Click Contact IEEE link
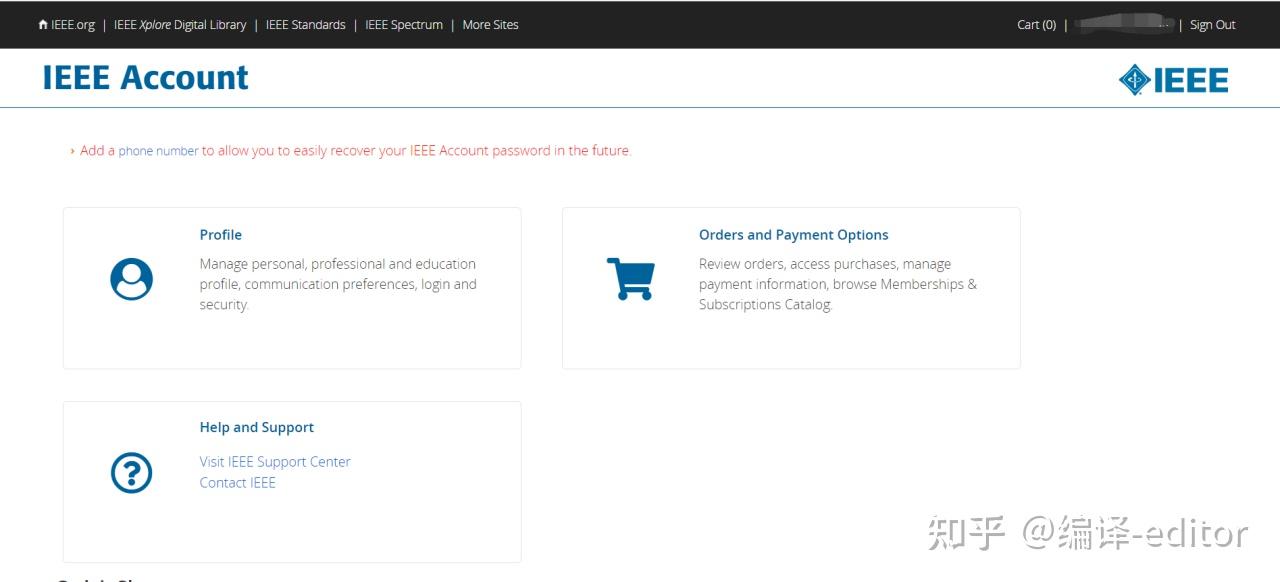The height and width of the screenshot is (582, 1280). point(238,483)
